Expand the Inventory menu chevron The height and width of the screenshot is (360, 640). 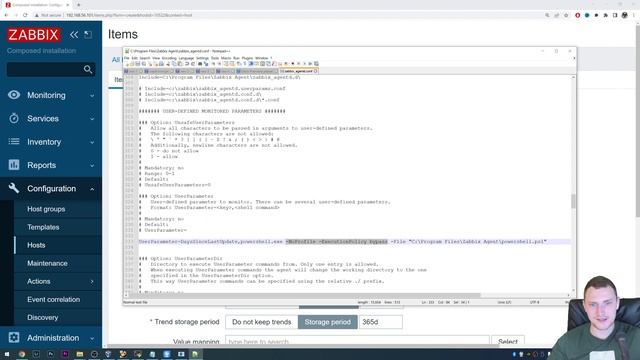tap(92, 142)
